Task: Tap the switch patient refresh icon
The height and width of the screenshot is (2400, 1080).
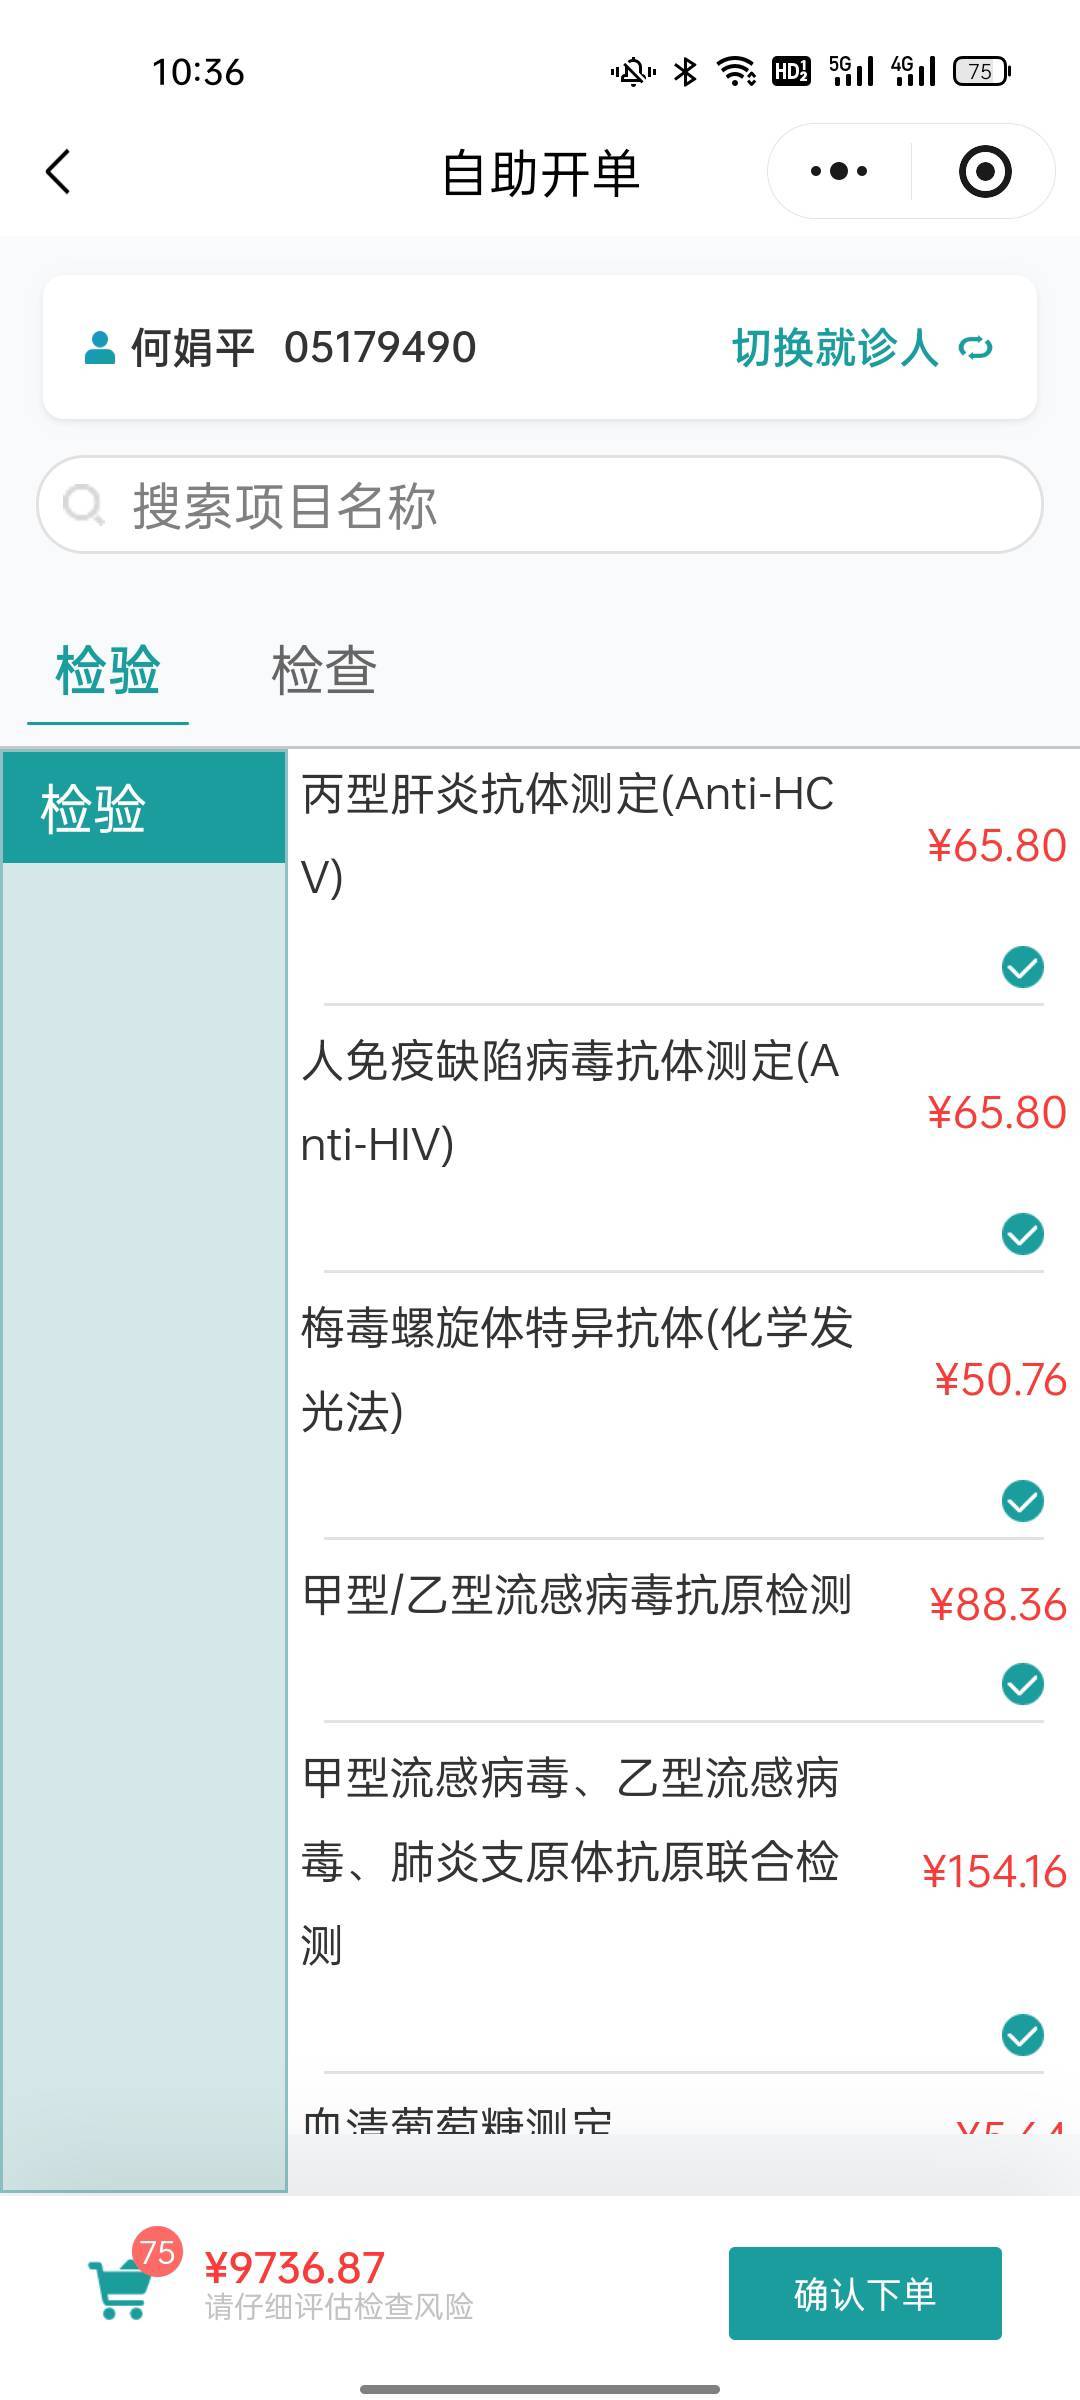Action: point(975,348)
